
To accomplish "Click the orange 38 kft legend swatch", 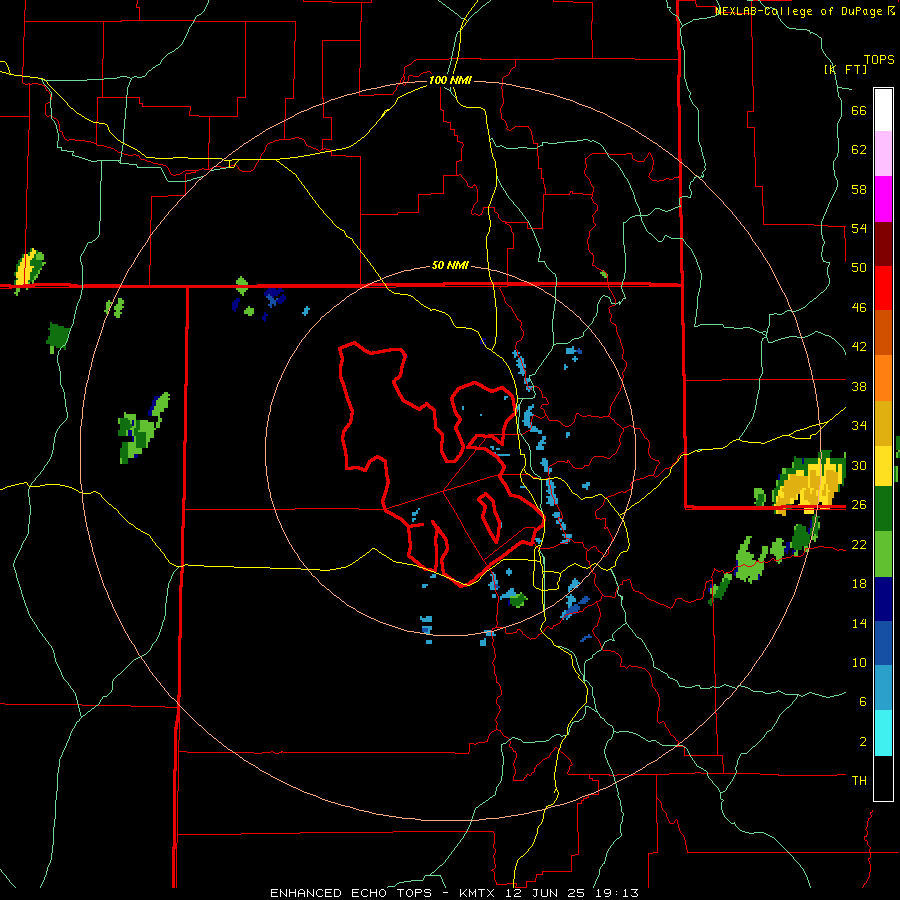I will click(x=883, y=378).
